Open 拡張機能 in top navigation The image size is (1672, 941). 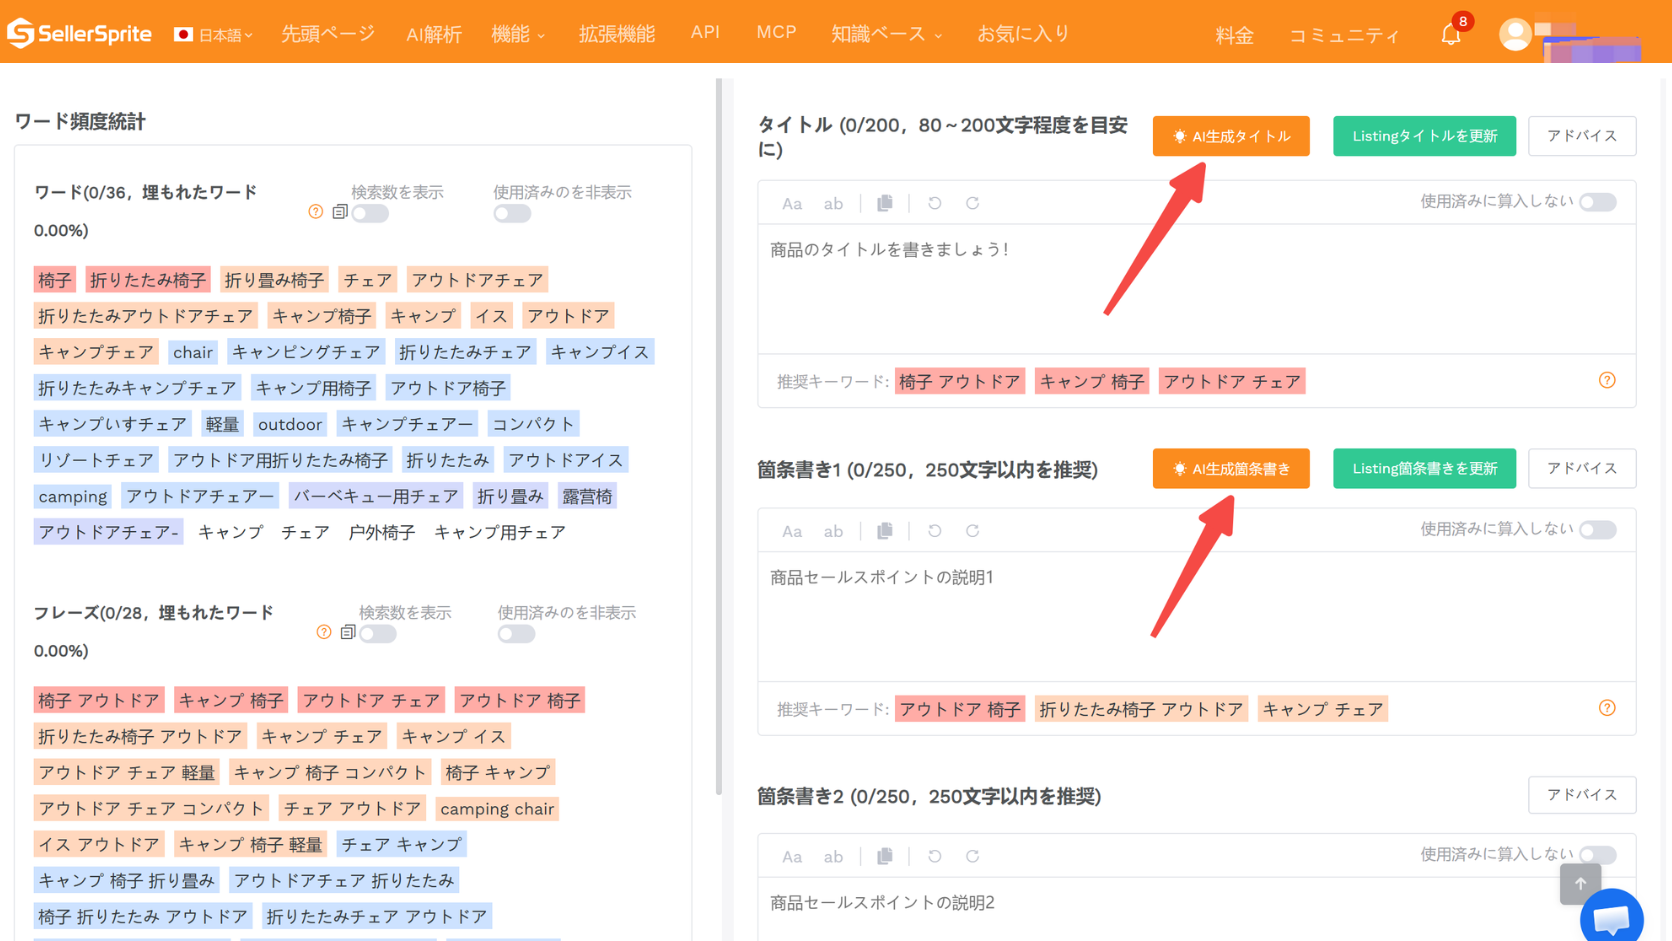pos(617,34)
